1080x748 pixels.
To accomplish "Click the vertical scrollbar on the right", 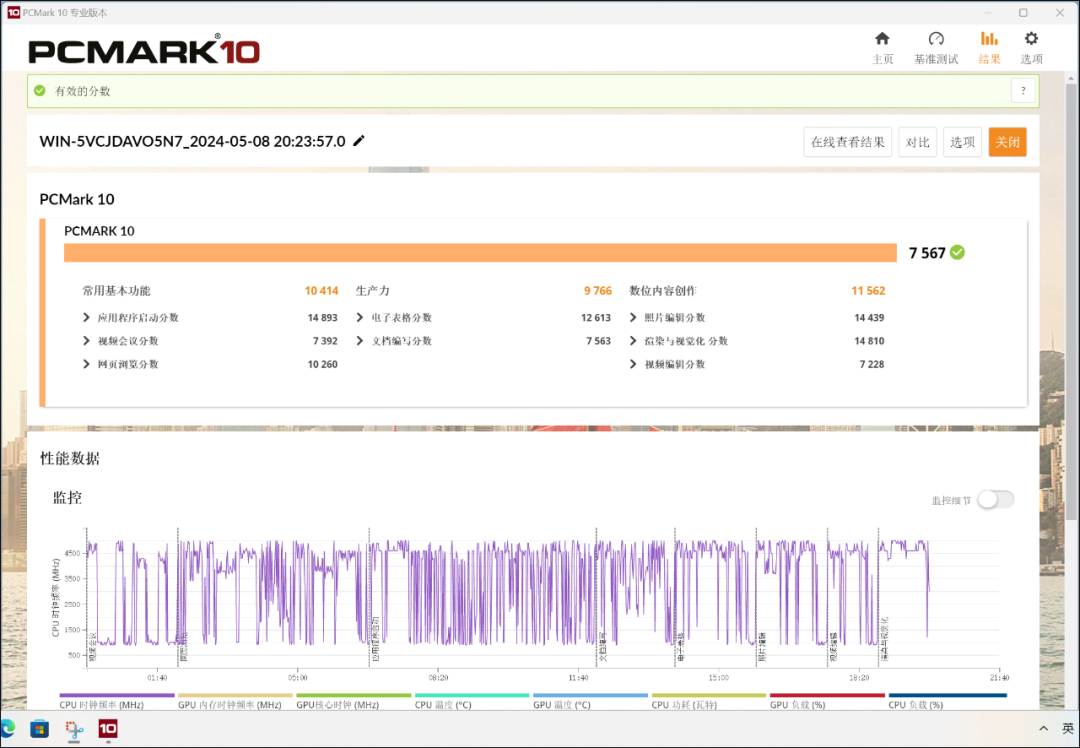I will pyautogui.click(x=1071, y=303).
